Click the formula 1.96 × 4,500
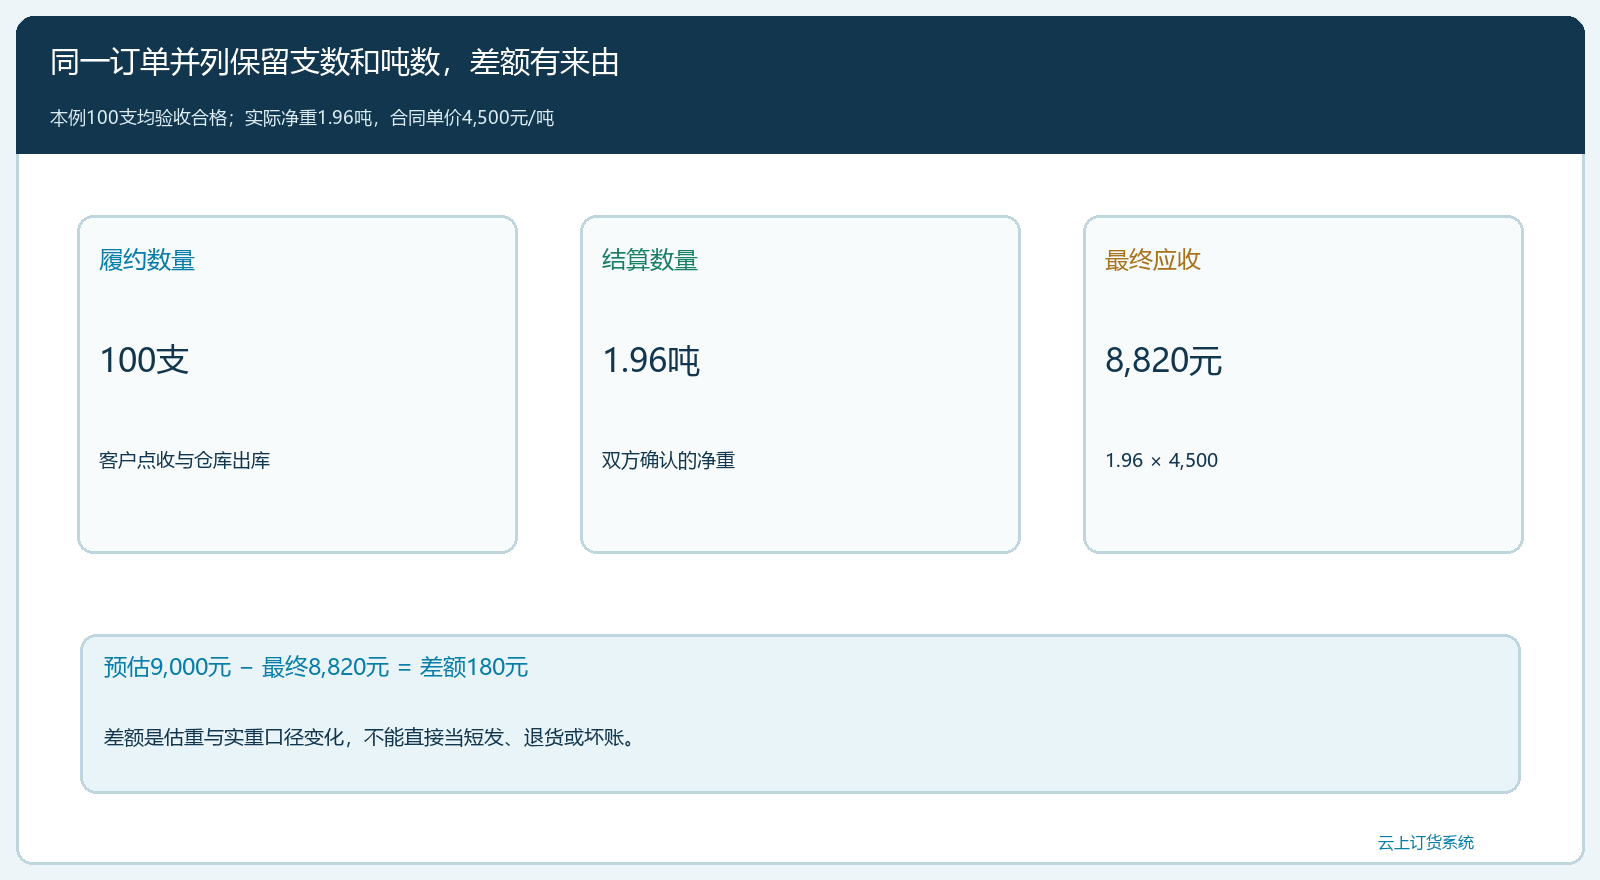This screenshot has height=880, width=1600. [1162, 460]
